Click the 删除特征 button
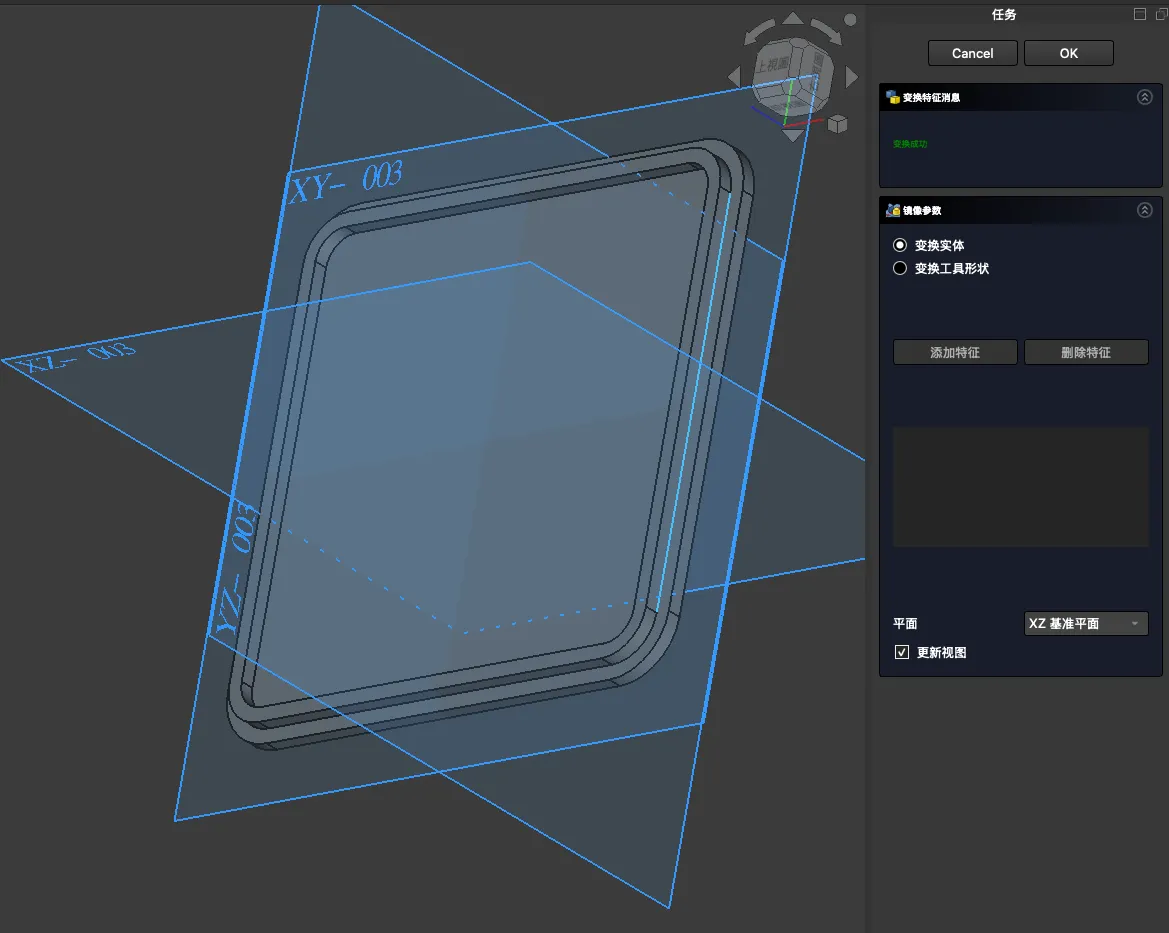The width and height of the screenshot is (1169, 933). pyautogui.click(x=1085, y=352)
